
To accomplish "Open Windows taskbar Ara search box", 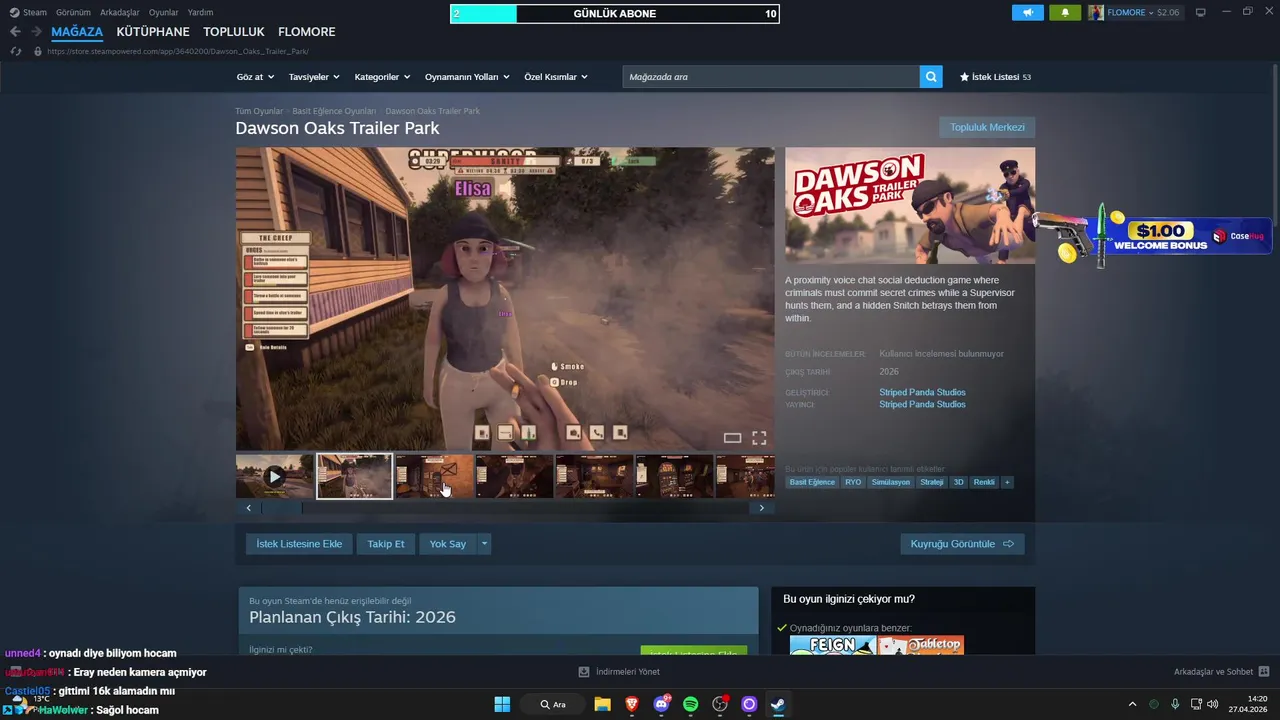I will [554, 704].
